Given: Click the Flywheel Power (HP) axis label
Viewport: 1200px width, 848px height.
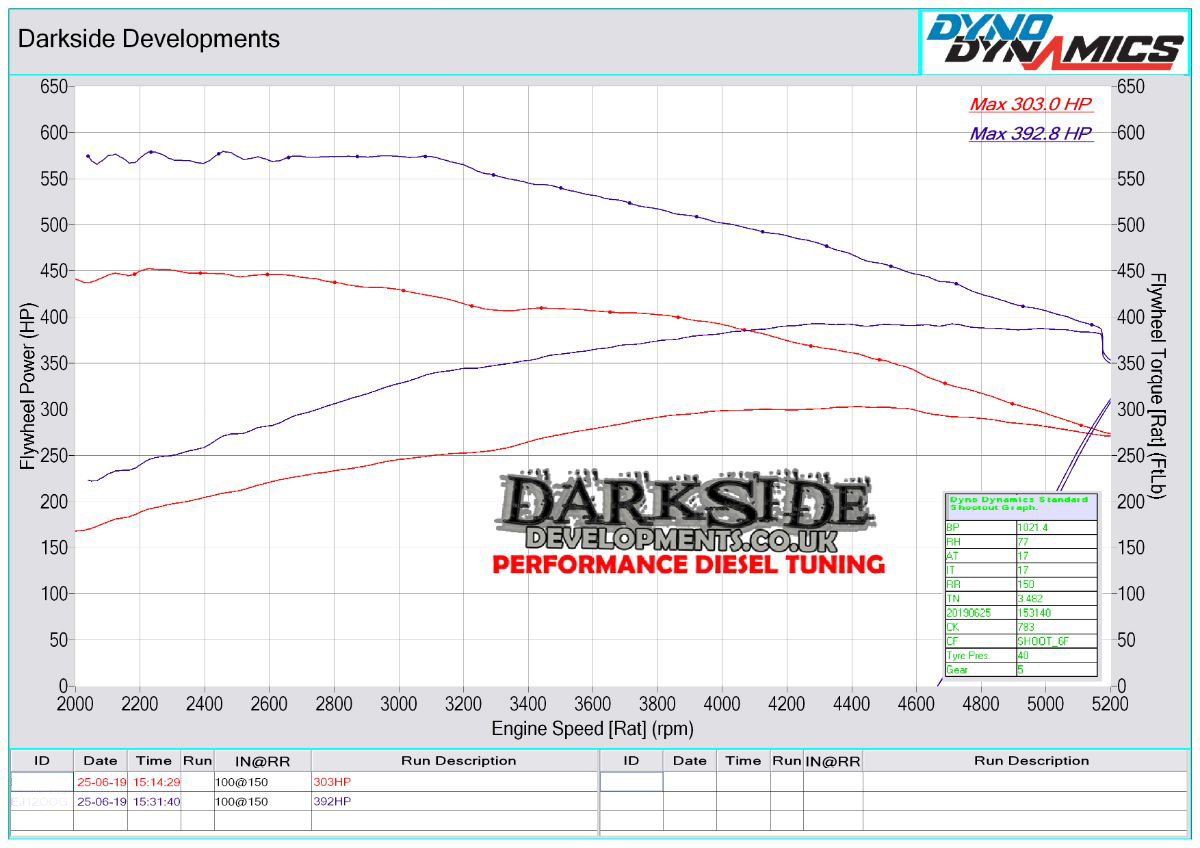Looking at the screenshot, I should 27,389.
